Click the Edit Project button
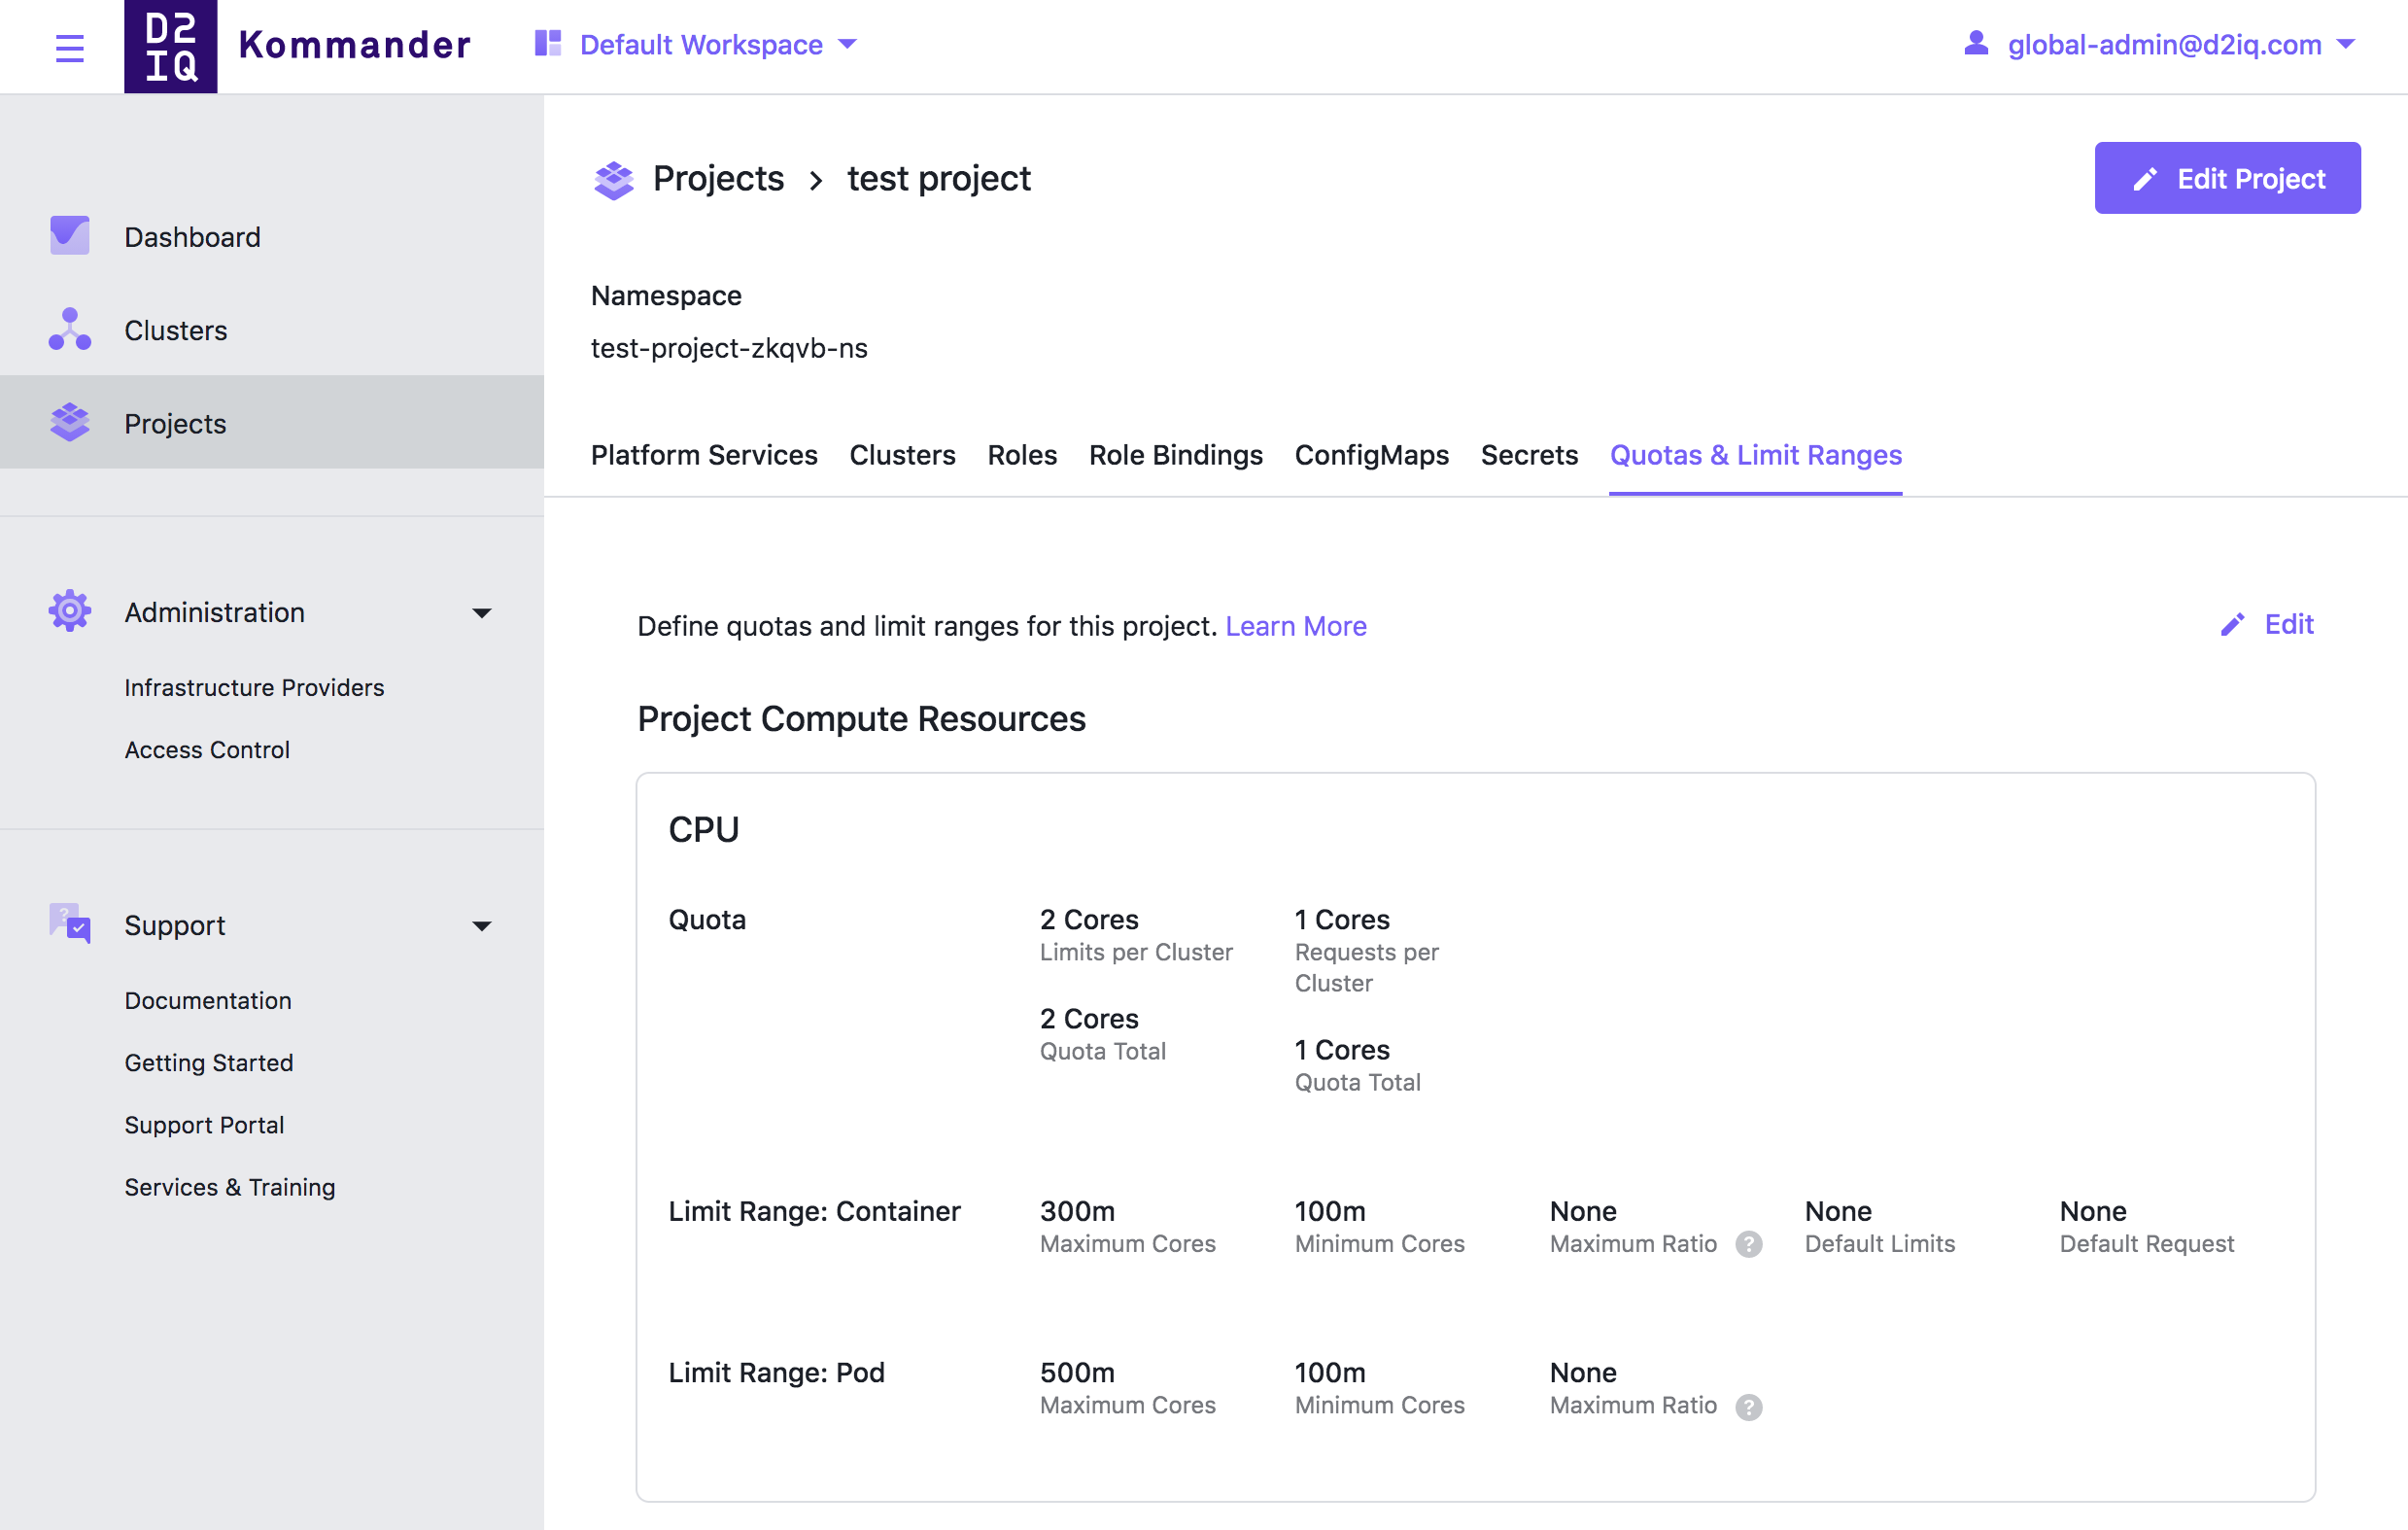The height and width of the screenshot is (1530, 2408). point(2227,178)
